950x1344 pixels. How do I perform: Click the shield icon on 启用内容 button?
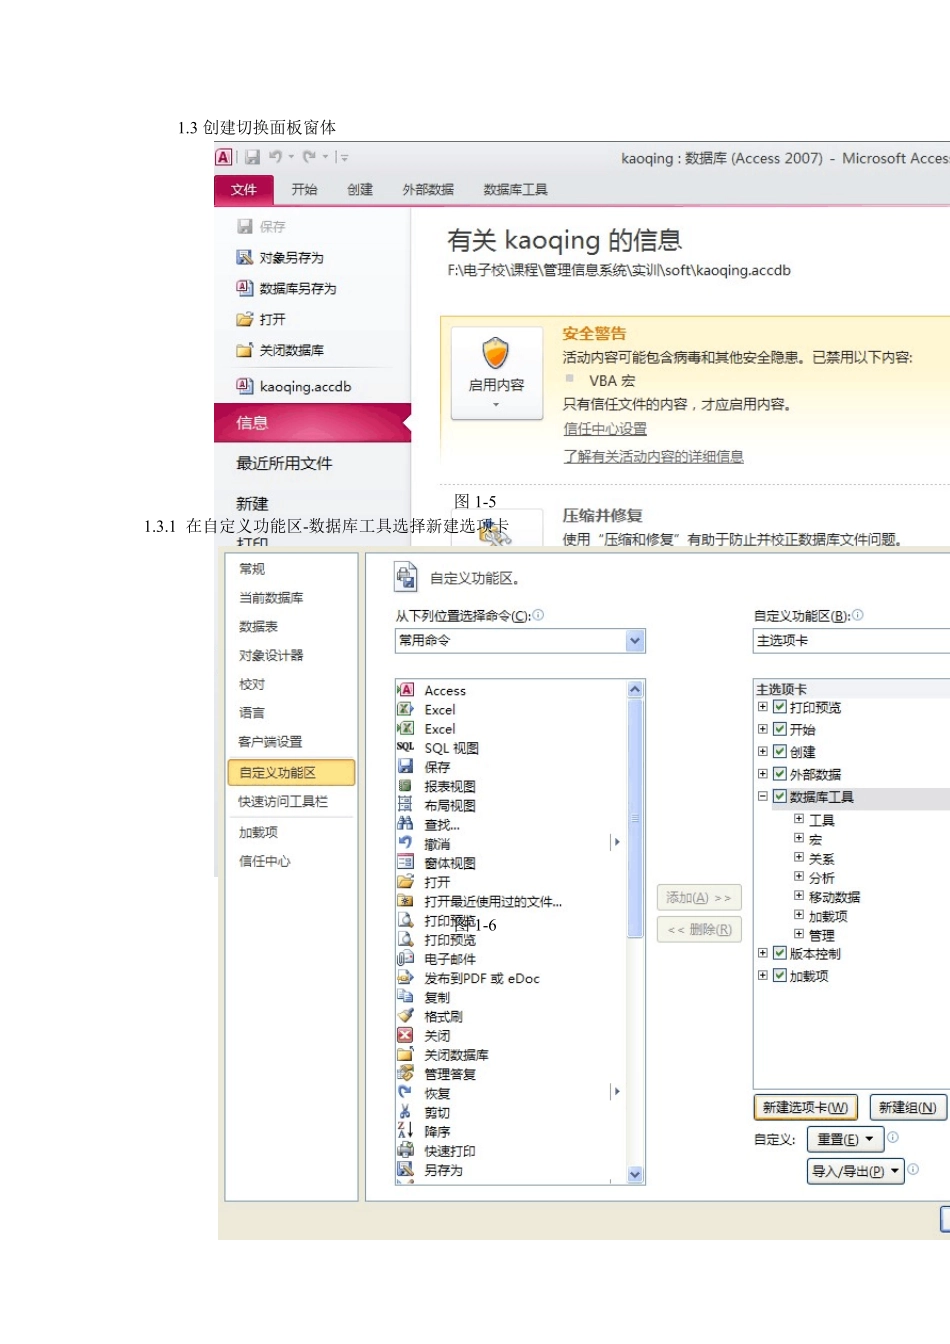pos(496,354)
